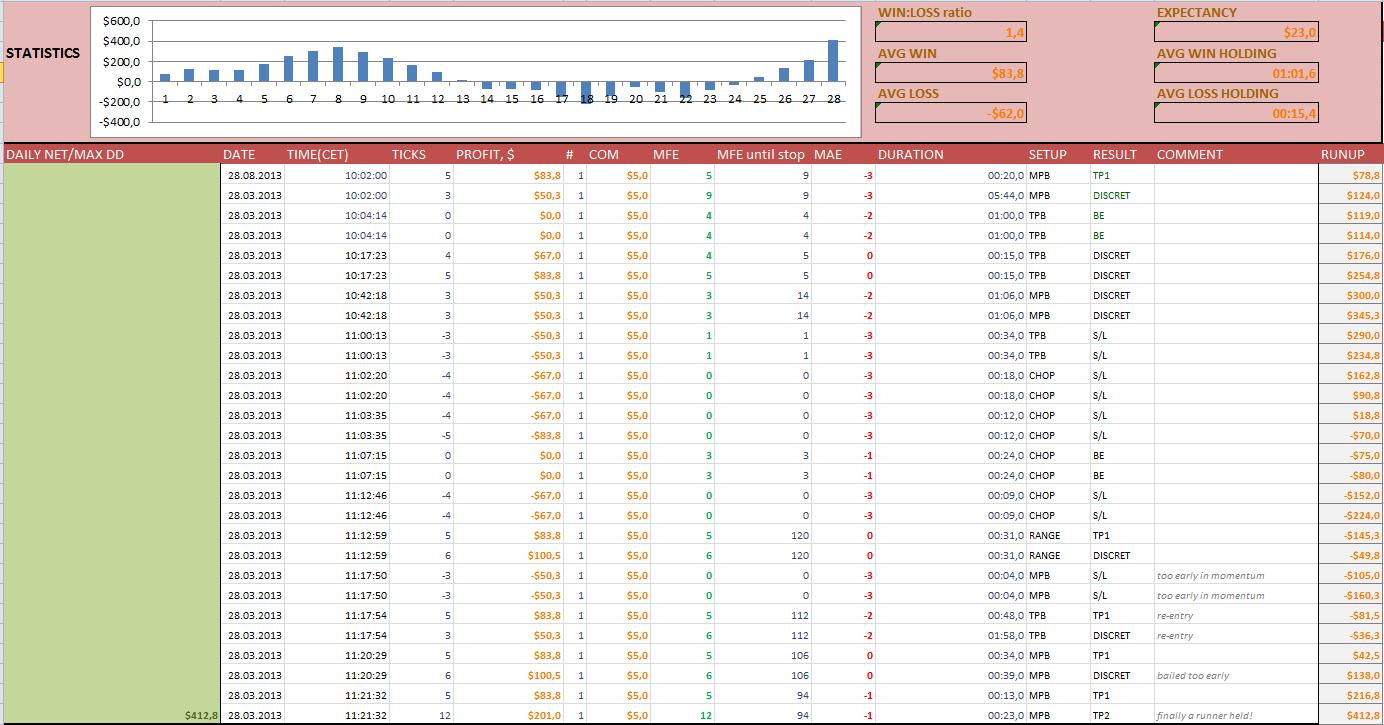Click the EXPECTANCY label
The height and width of the screenshot is (725, 1384).
click(1196, 13)
